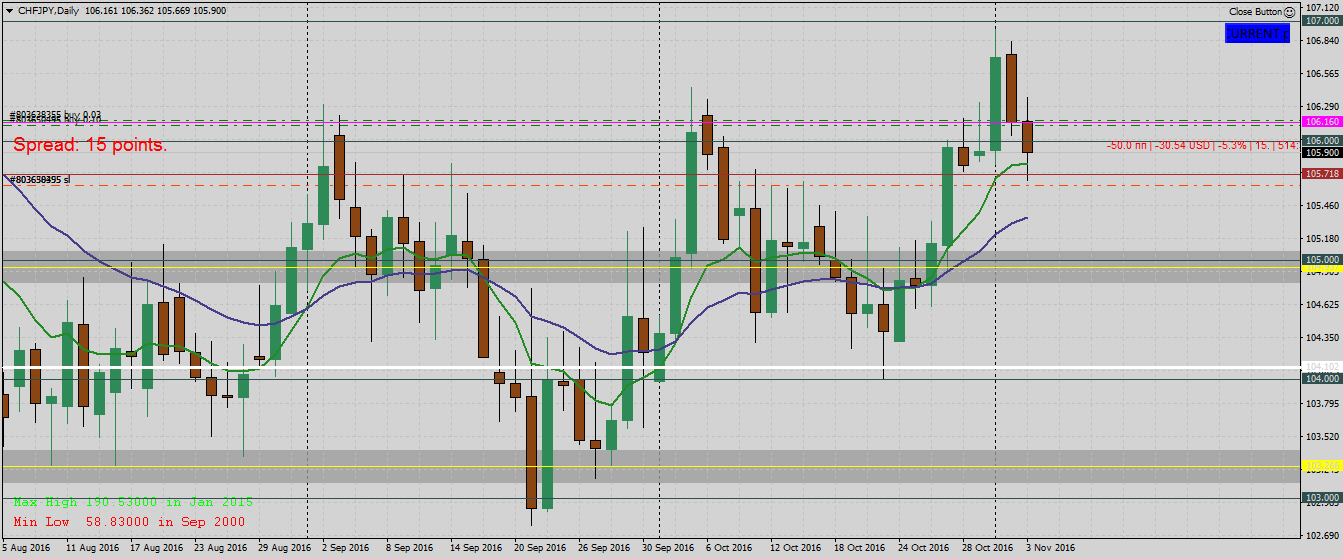
Task: Click the 105.180 price axis value
Action: pos(1323,239)
